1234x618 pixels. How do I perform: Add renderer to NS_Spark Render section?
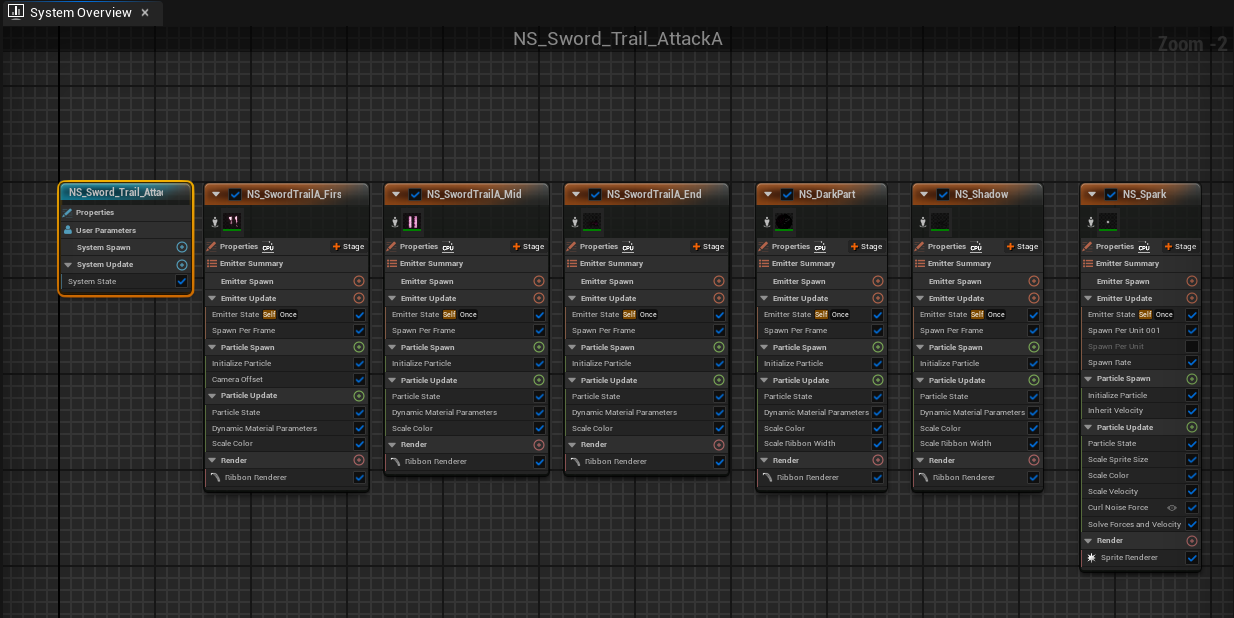pyautogui.click(x=1191, y=541)
